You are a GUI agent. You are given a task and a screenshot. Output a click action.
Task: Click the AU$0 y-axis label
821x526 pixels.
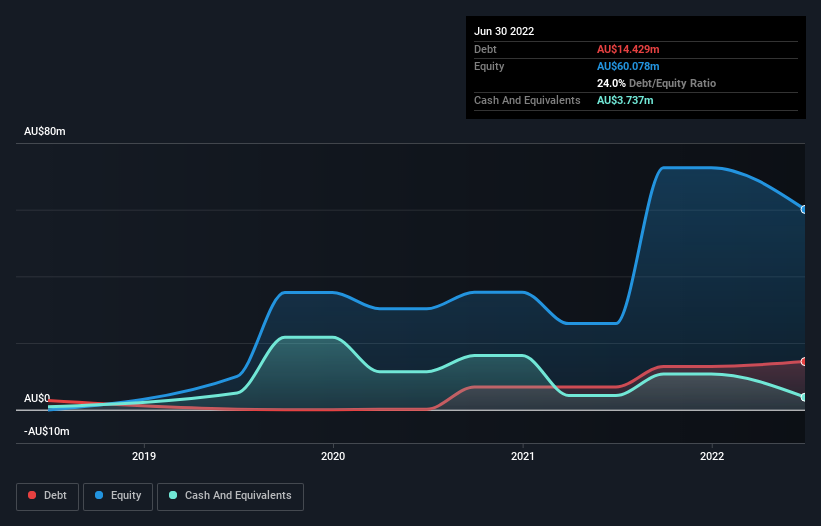pyautogui.click(x=37, y=398)
